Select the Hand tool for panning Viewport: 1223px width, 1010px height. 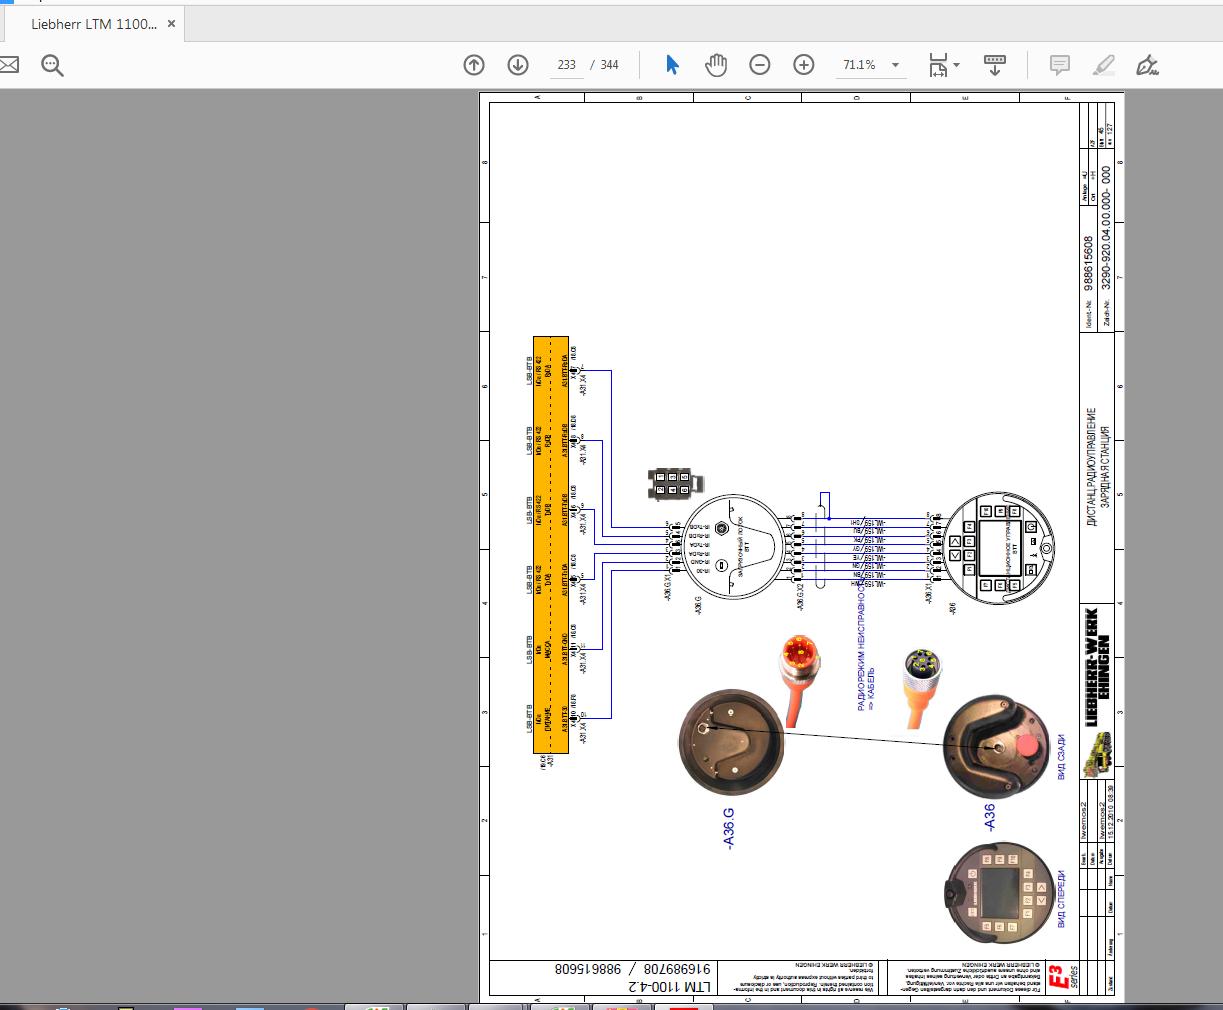click(716, 64)
